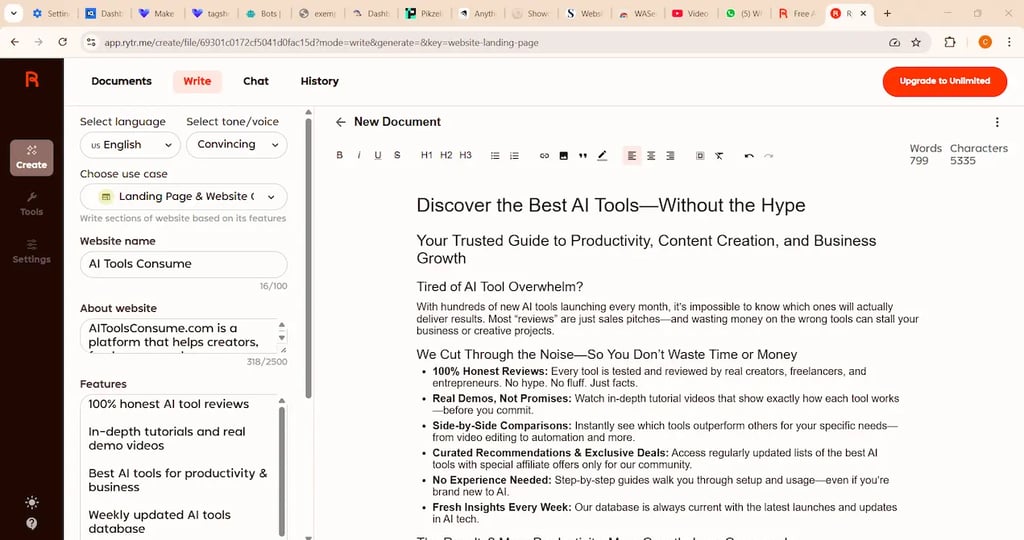Undo the last edit
1024x540 pixels.
point(749,156)
